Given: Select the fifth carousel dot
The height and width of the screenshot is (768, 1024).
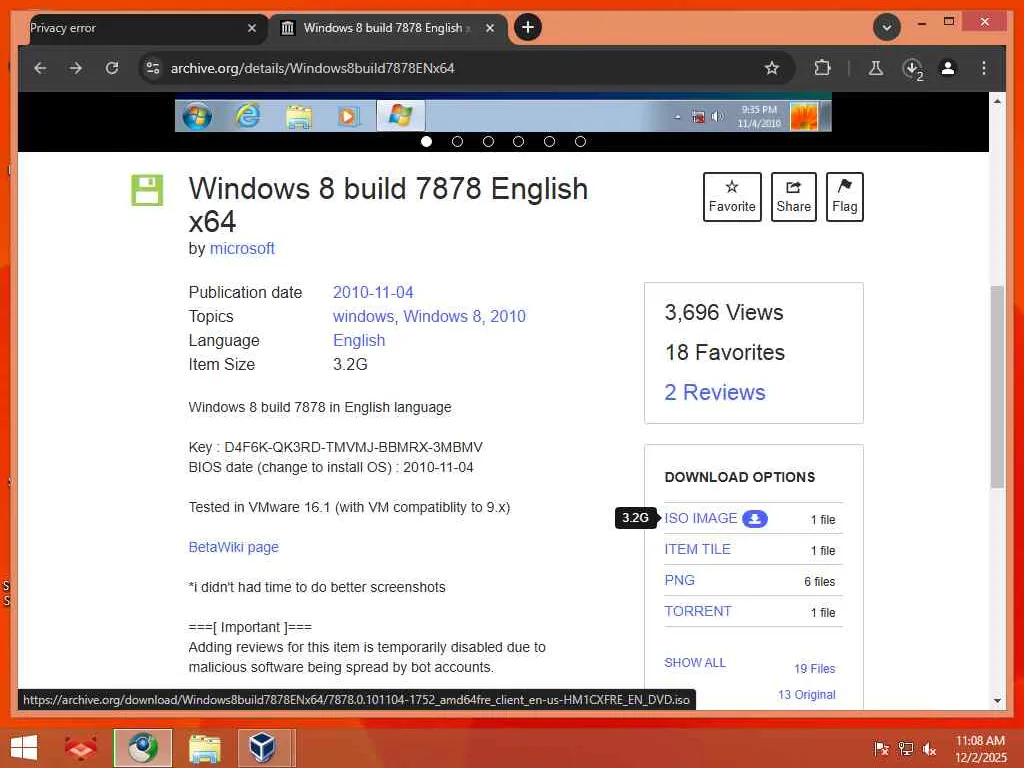Looking at the screenshot, I should pyautogui.click(x=549, y=141).
